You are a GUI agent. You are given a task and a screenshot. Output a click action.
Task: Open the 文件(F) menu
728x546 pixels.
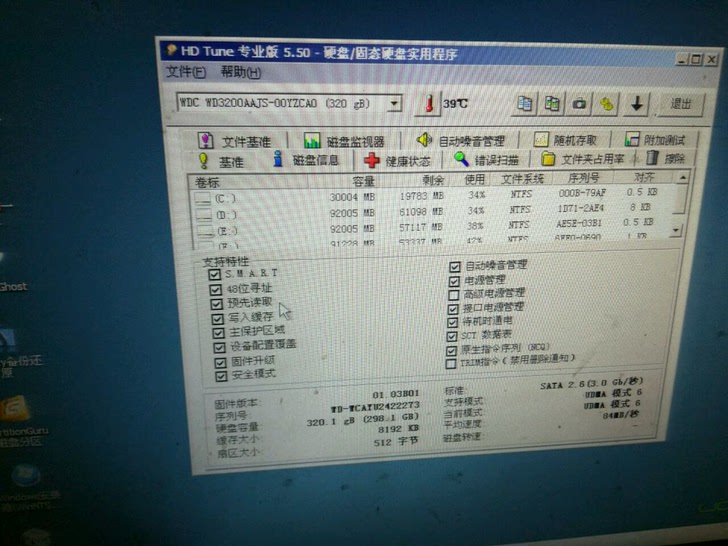point(186,72)
